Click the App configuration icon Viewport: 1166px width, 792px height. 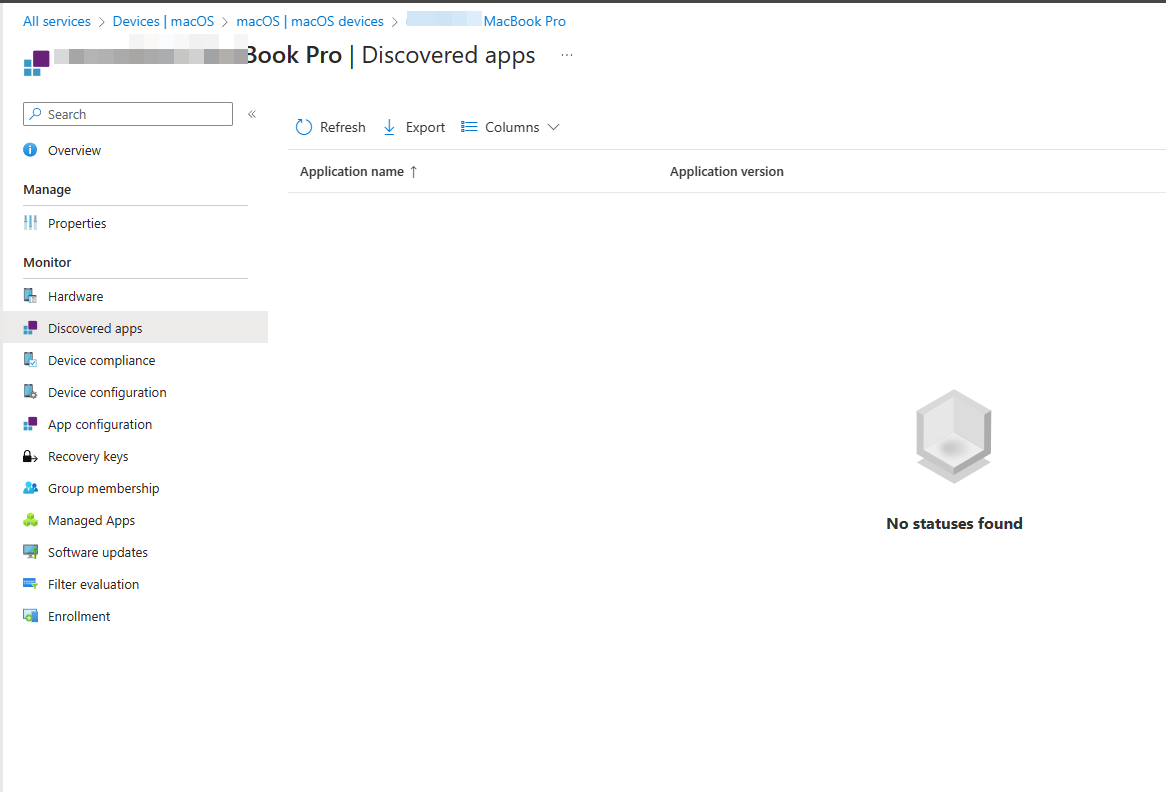pyautogui.click(x=31, y=423)
